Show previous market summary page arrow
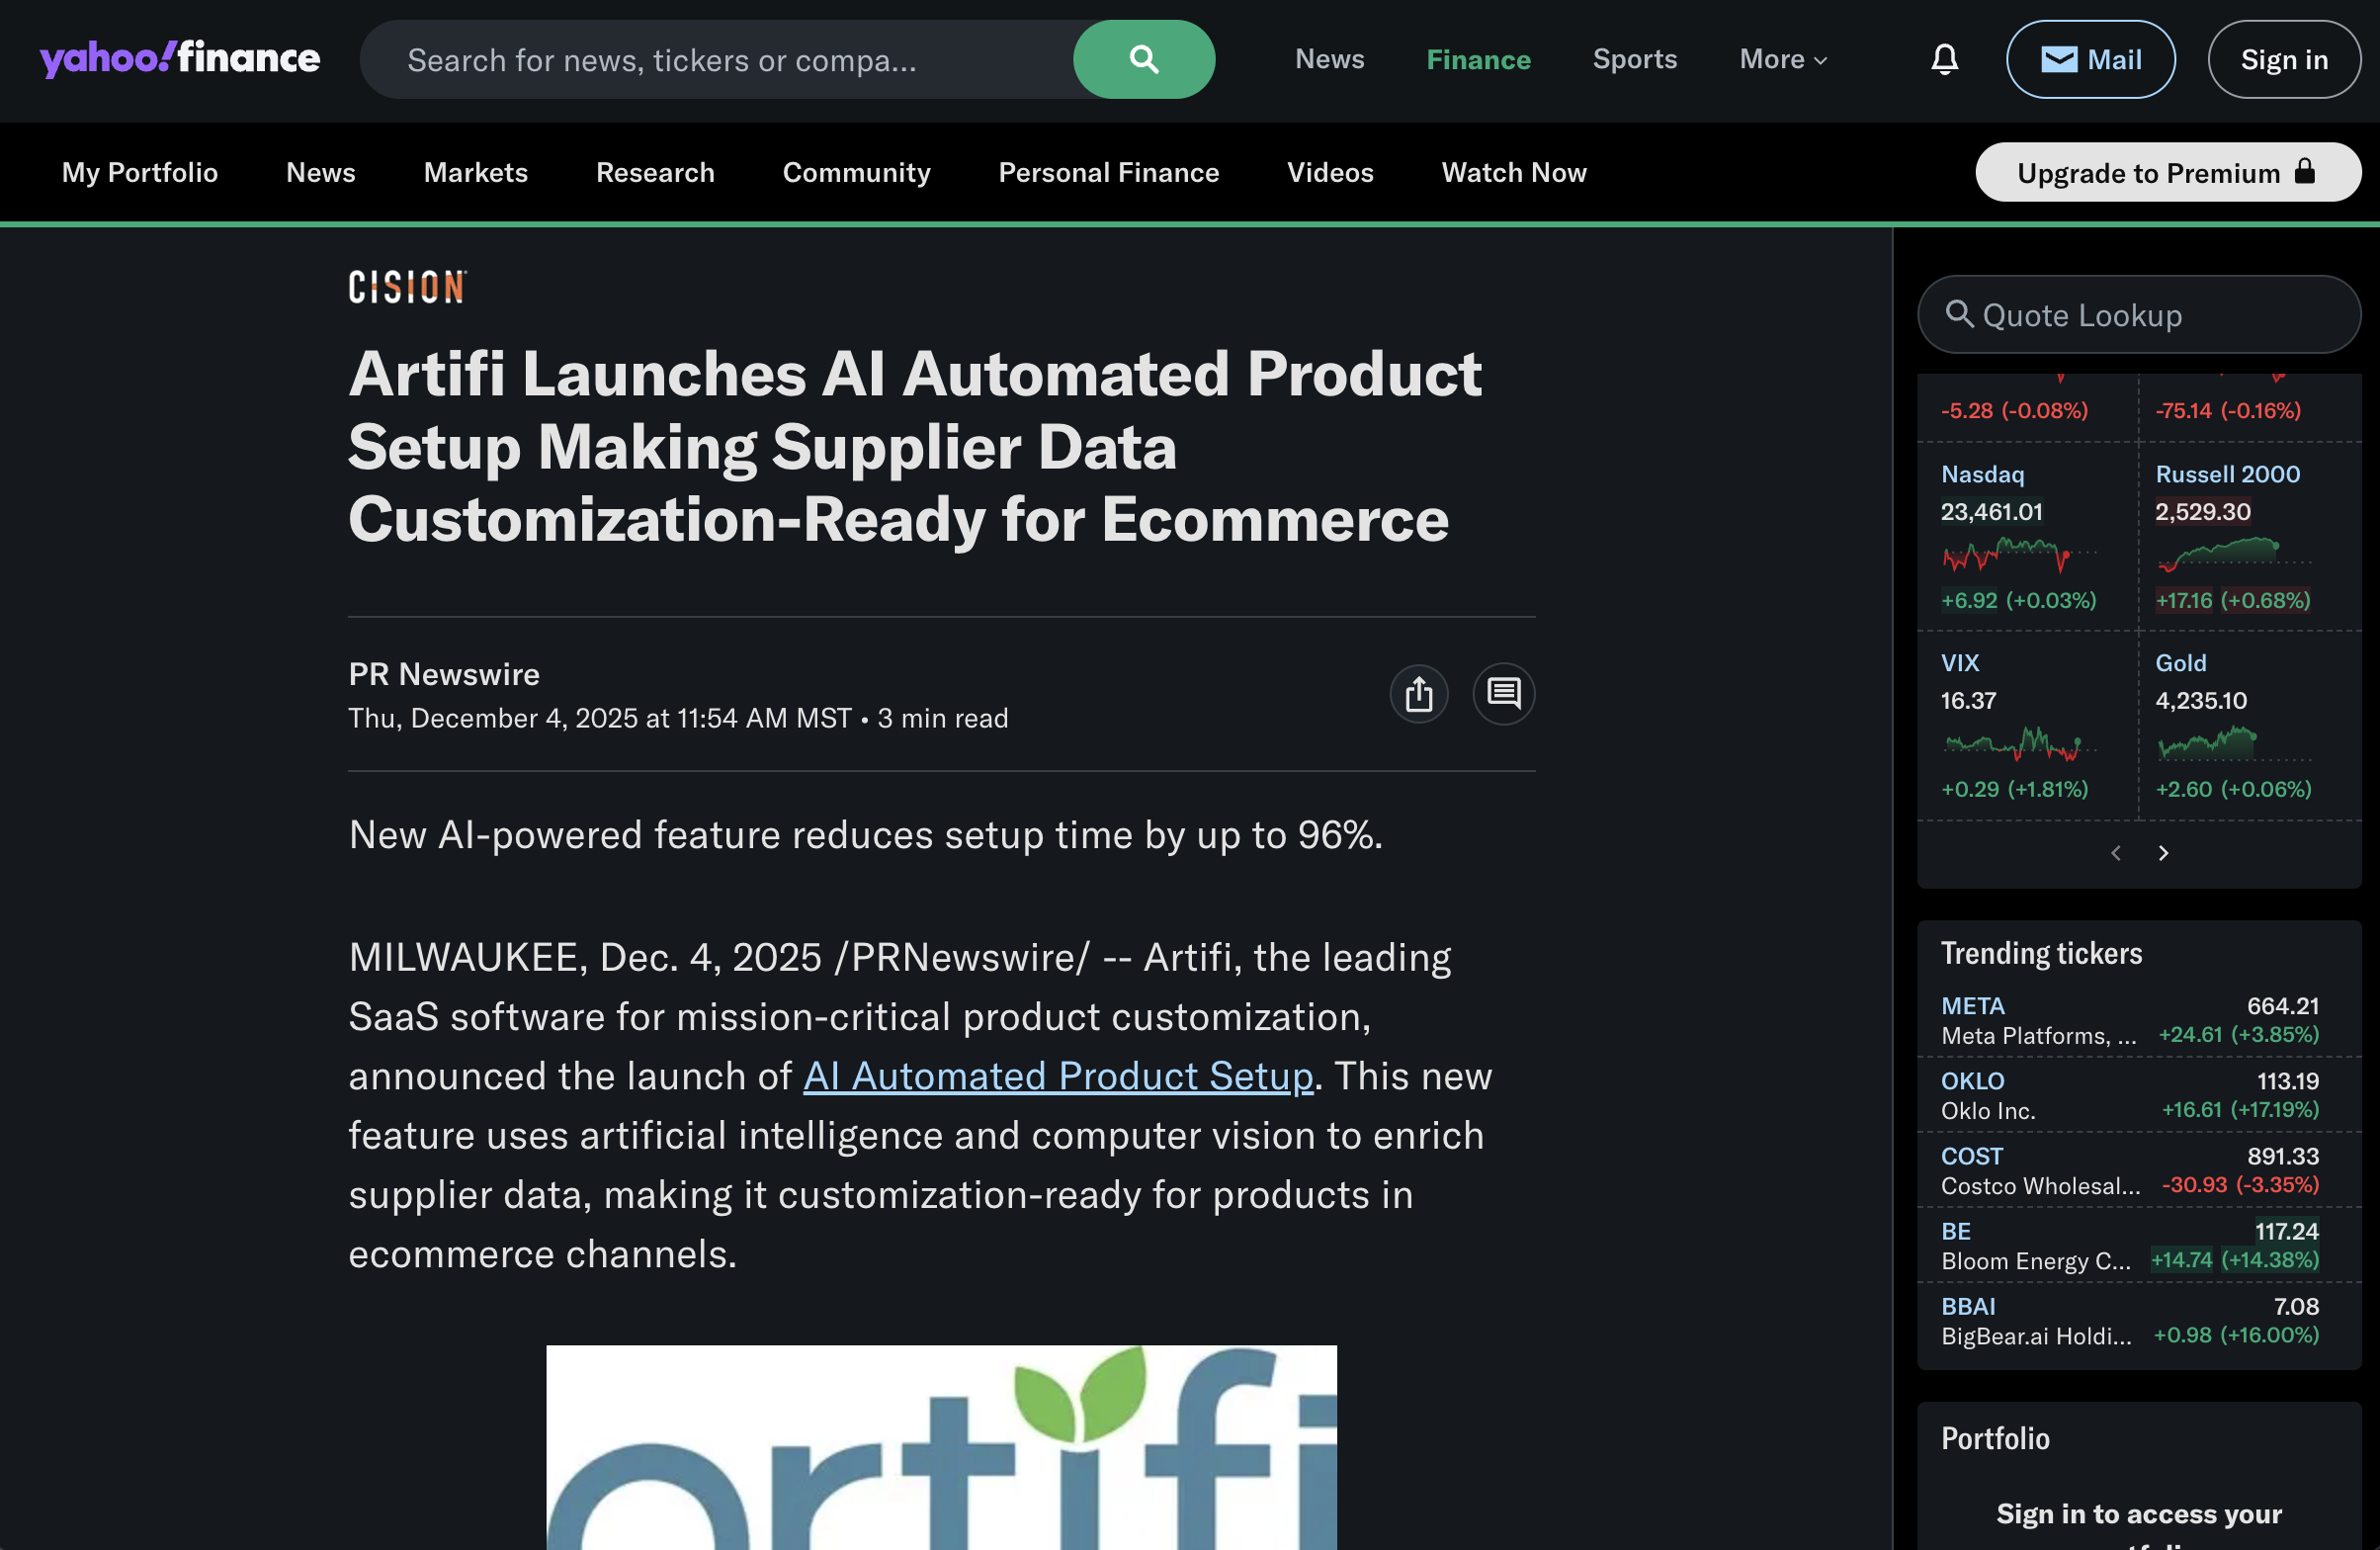Viewport: 2380px width, 1550px height. point(2115,853)
